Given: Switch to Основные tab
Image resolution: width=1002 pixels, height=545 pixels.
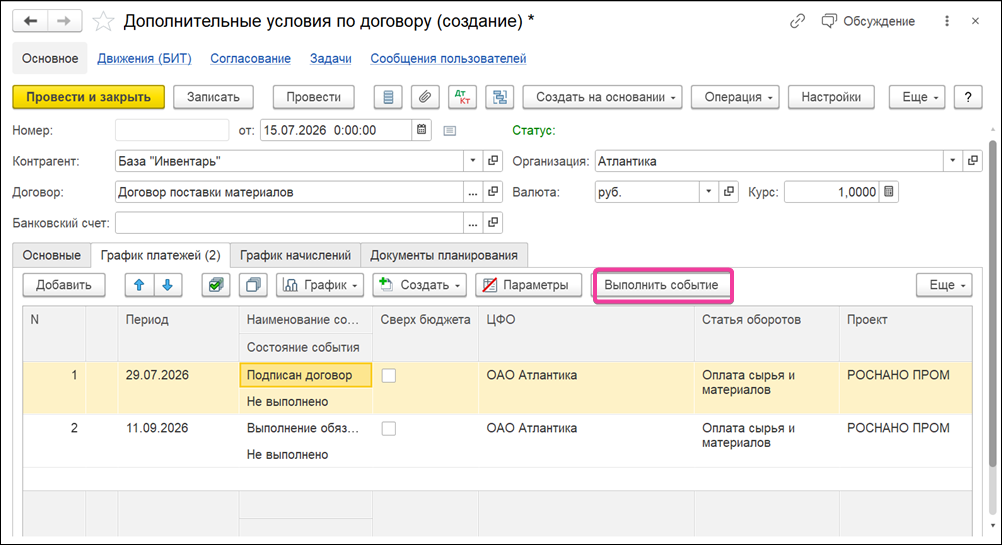Looking at the screenshot, I should 52,255.
